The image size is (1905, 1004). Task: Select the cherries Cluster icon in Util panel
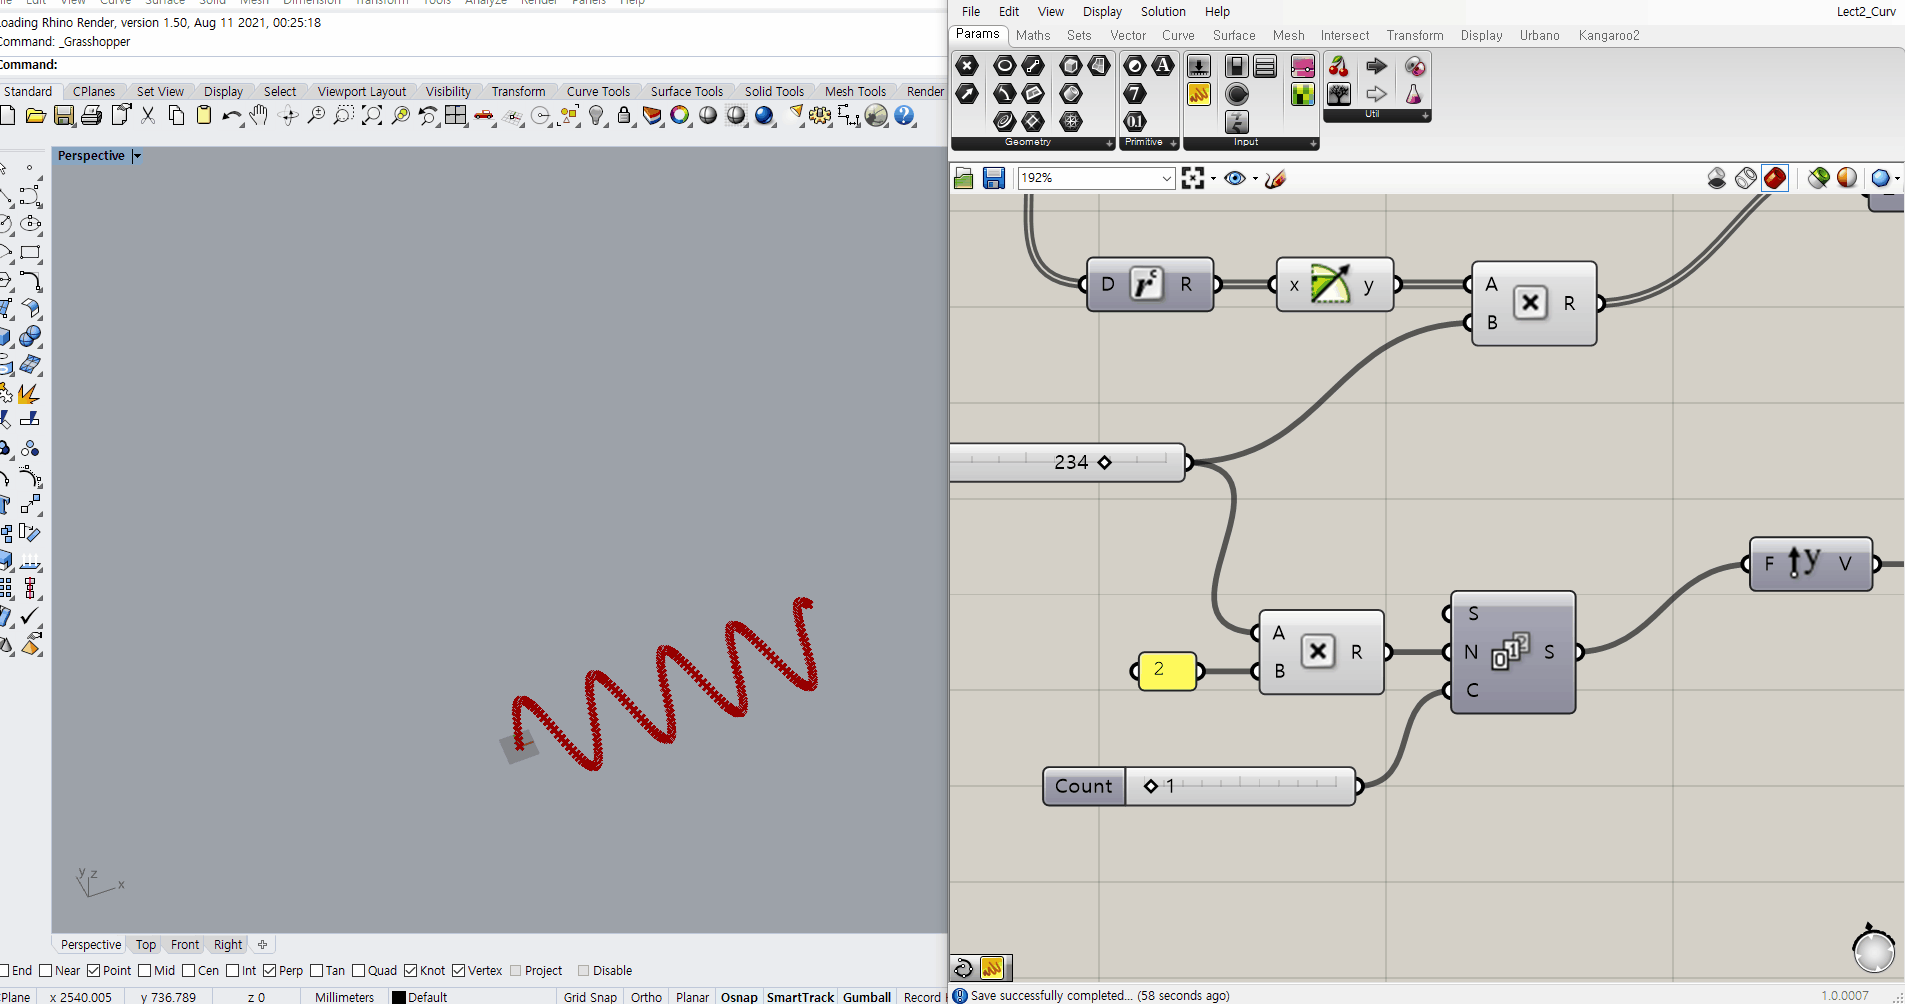pos(1339,66)
